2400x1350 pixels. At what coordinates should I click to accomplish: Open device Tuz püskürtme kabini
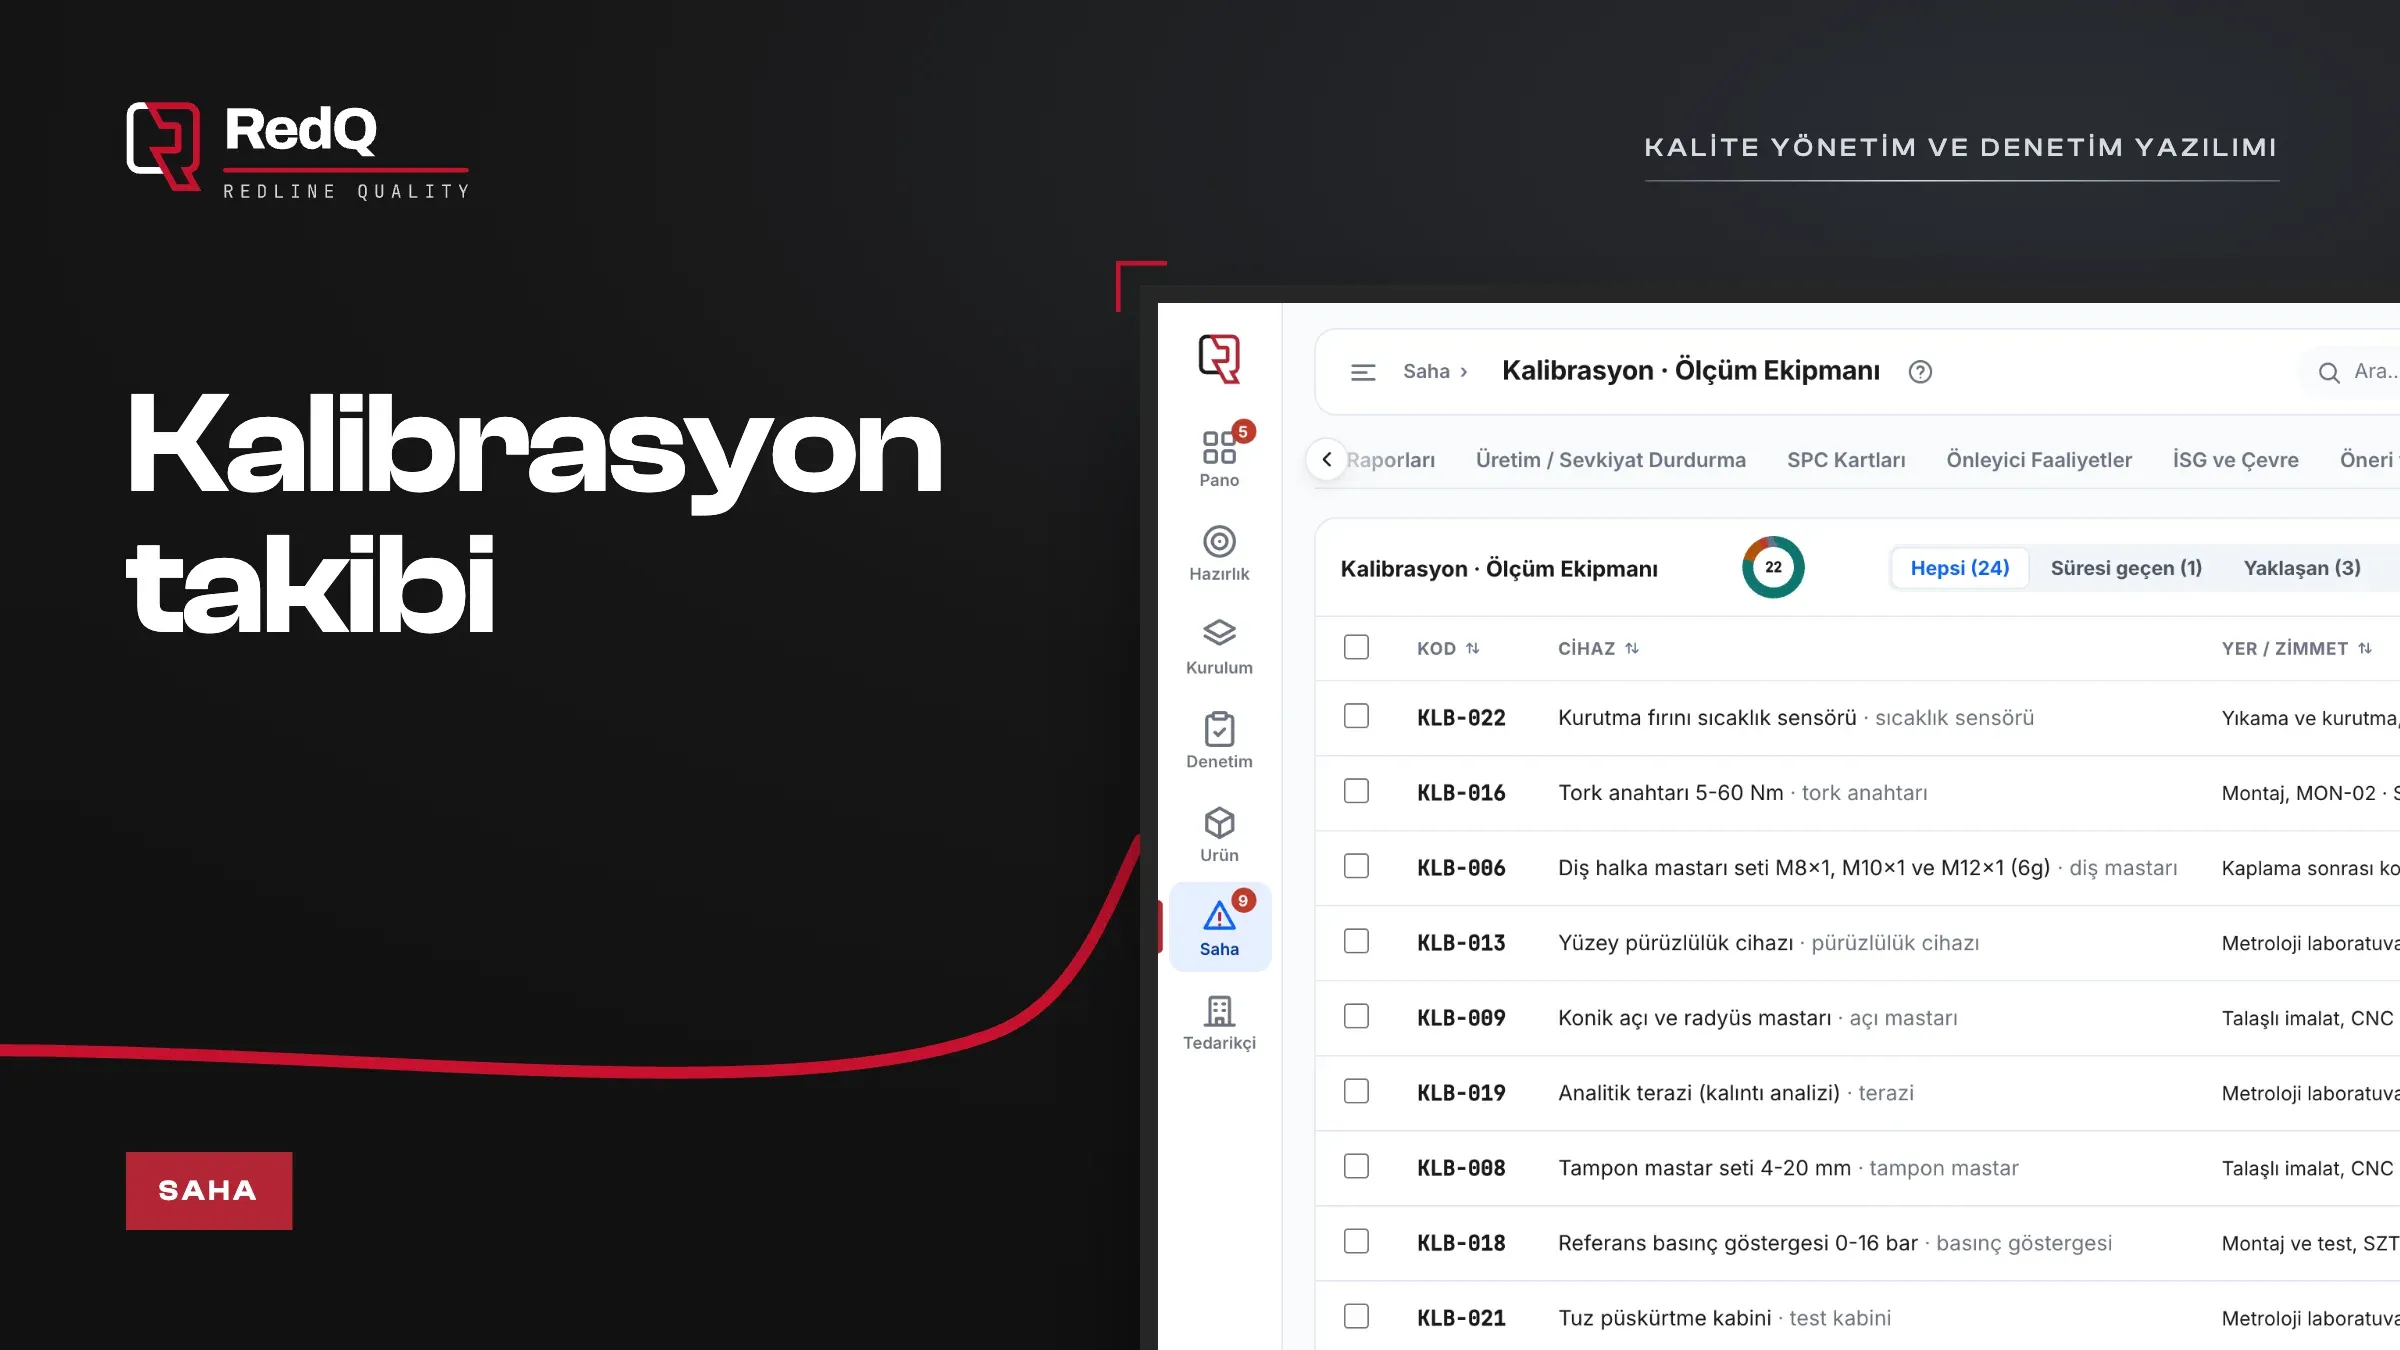1665,1318
